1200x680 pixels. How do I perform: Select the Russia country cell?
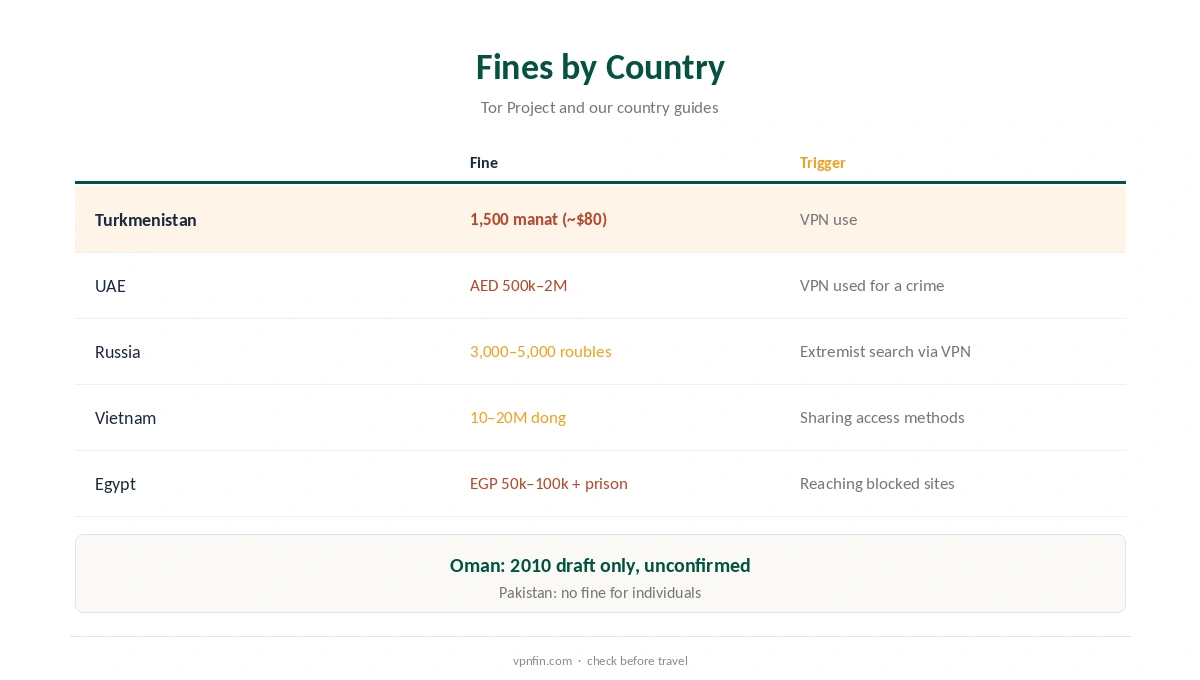pyautogui.click(x=118, y=352)
